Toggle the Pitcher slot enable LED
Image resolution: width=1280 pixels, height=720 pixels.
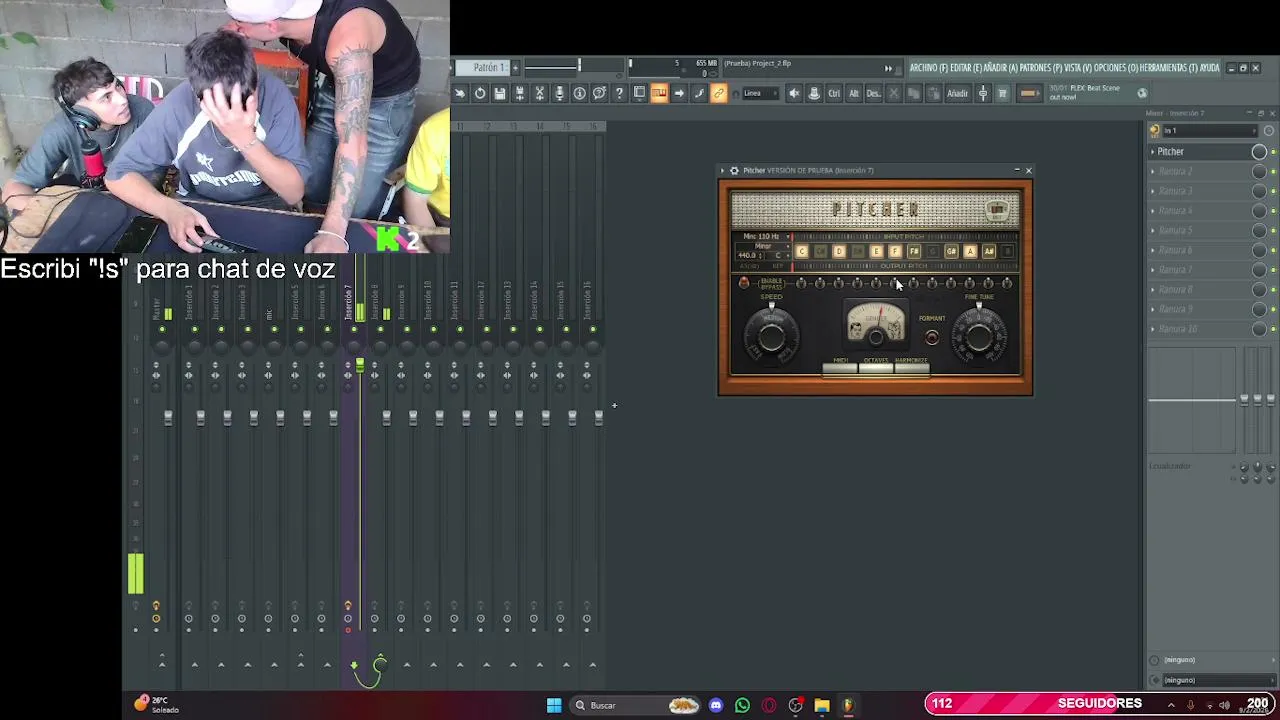point(1273,152)
